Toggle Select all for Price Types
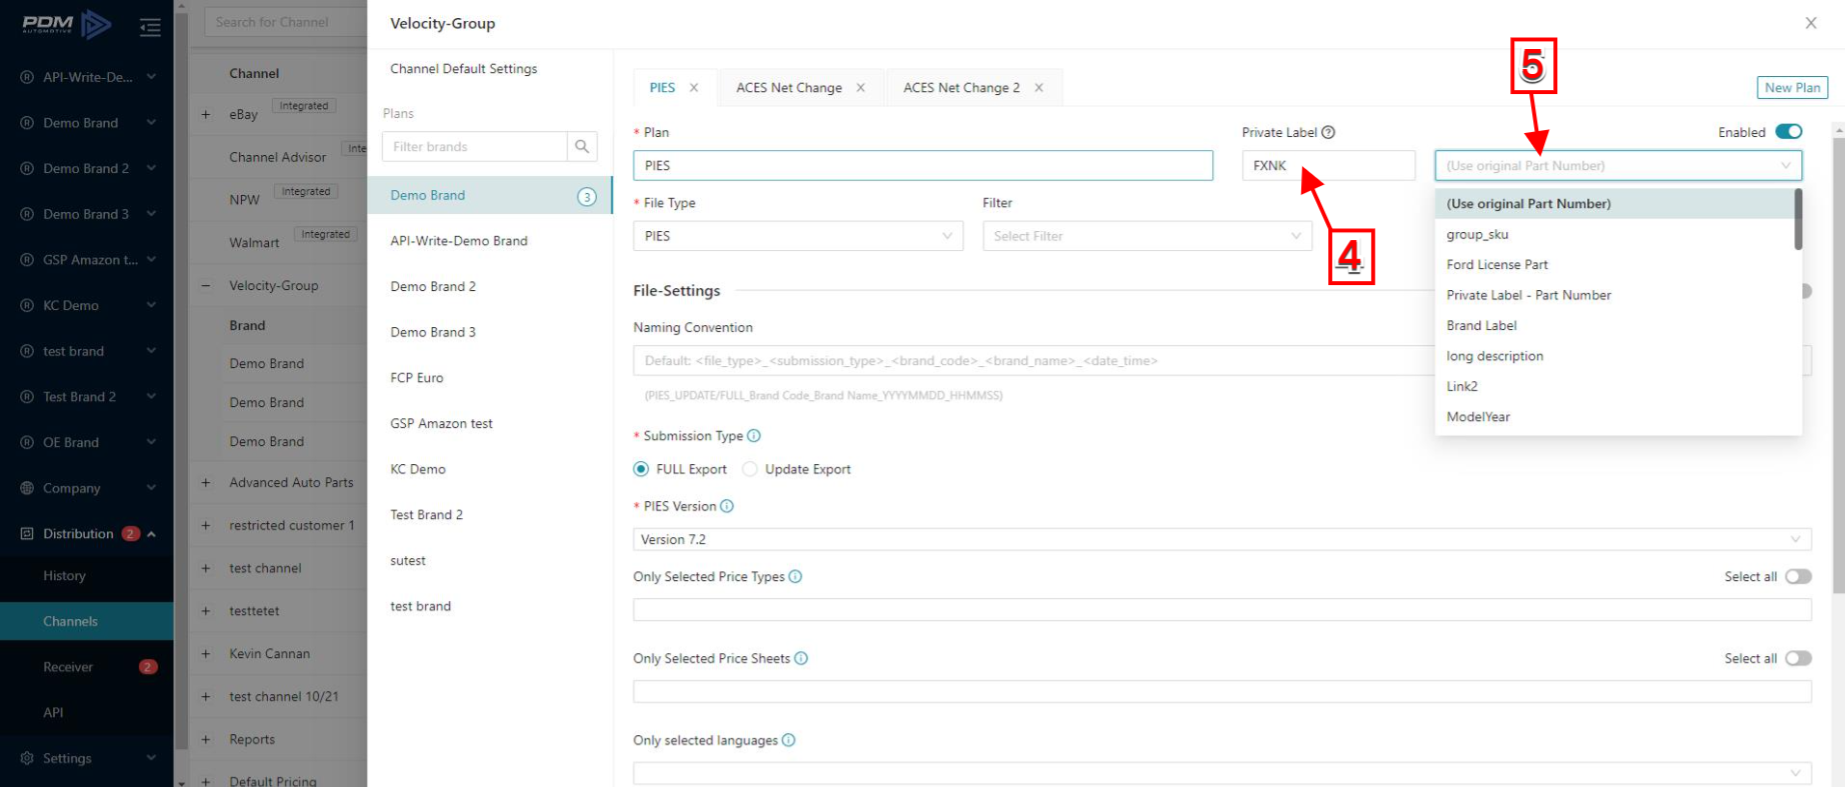 pos(1798,577)
